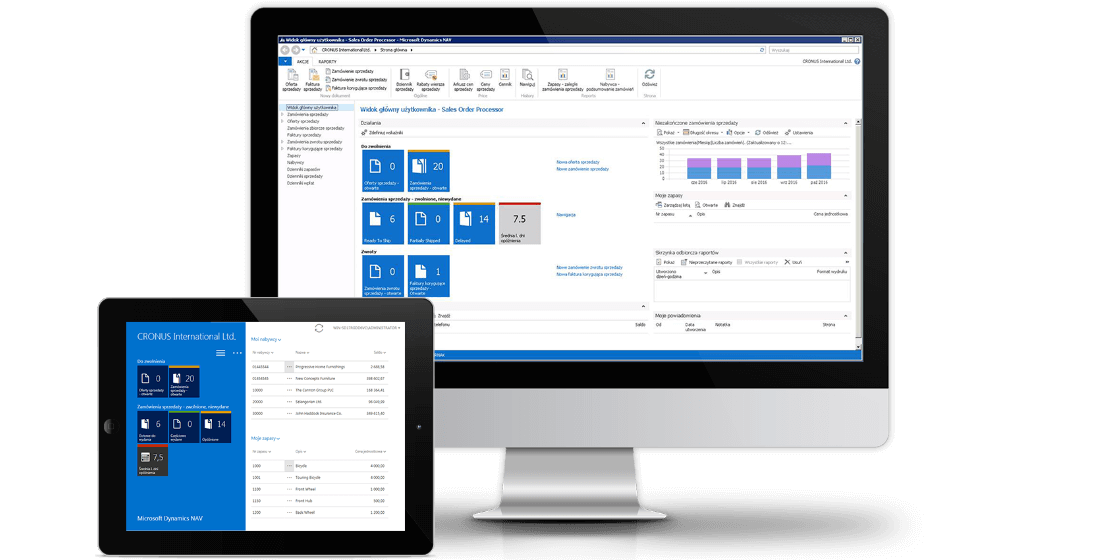Click Nowa oferta sprzedaży link

tap(578, 162)
